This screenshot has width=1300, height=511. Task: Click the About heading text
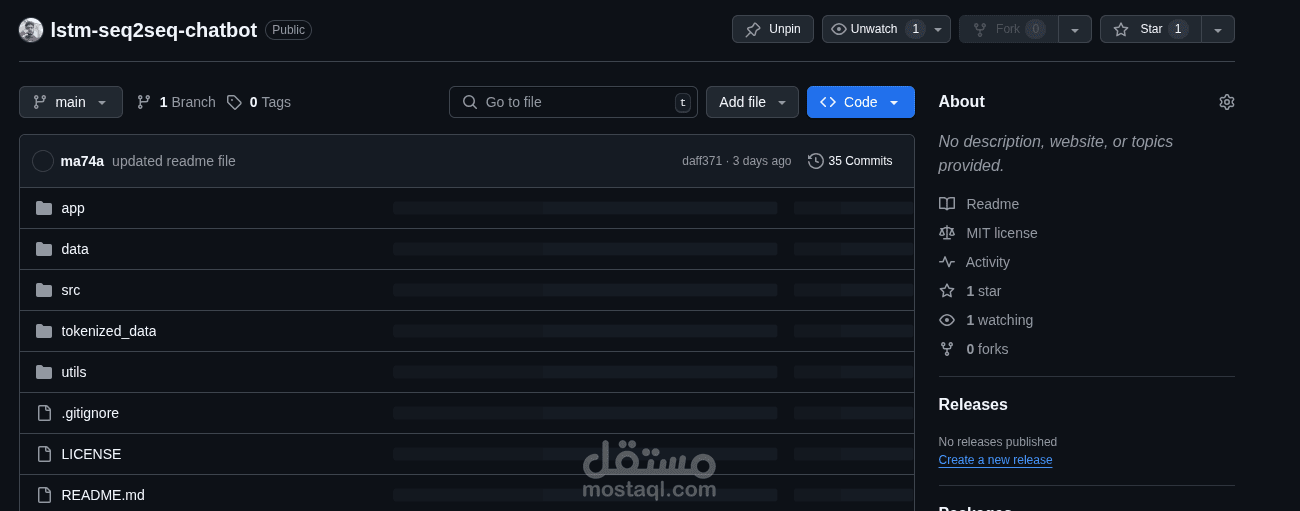pyautogui.click(x=961, y=102)
